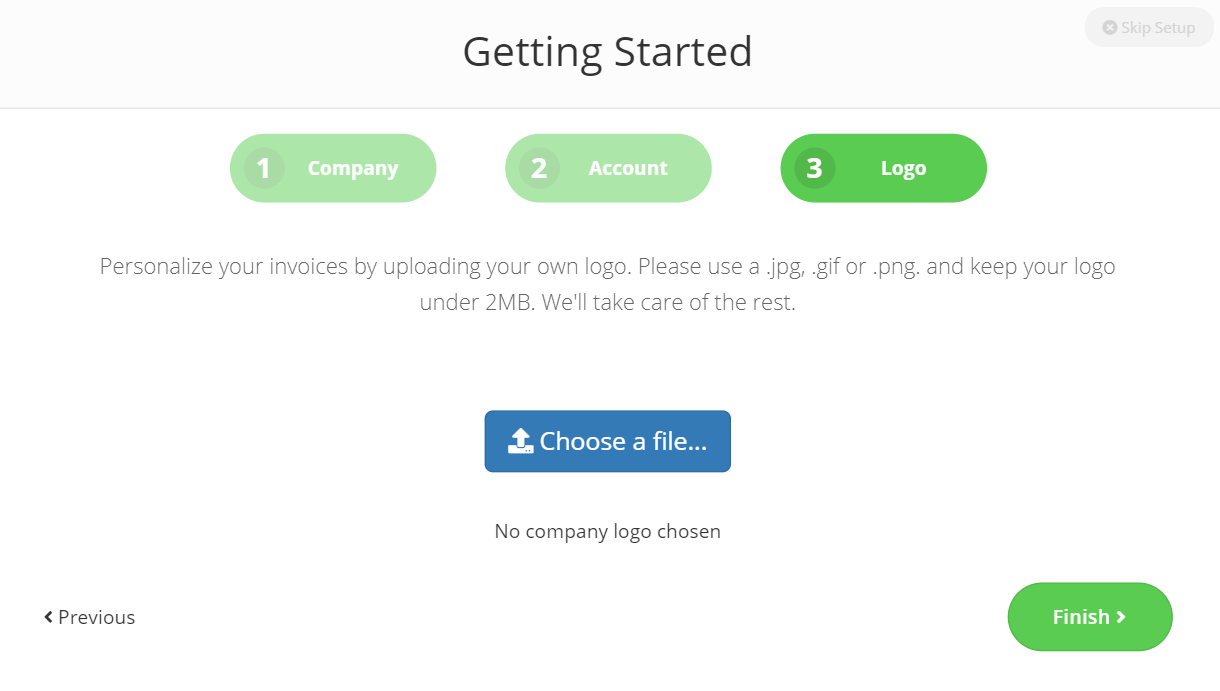1220x691 pixels.
Task: Complete setup with the Finish button
Action: (1090, 617)
